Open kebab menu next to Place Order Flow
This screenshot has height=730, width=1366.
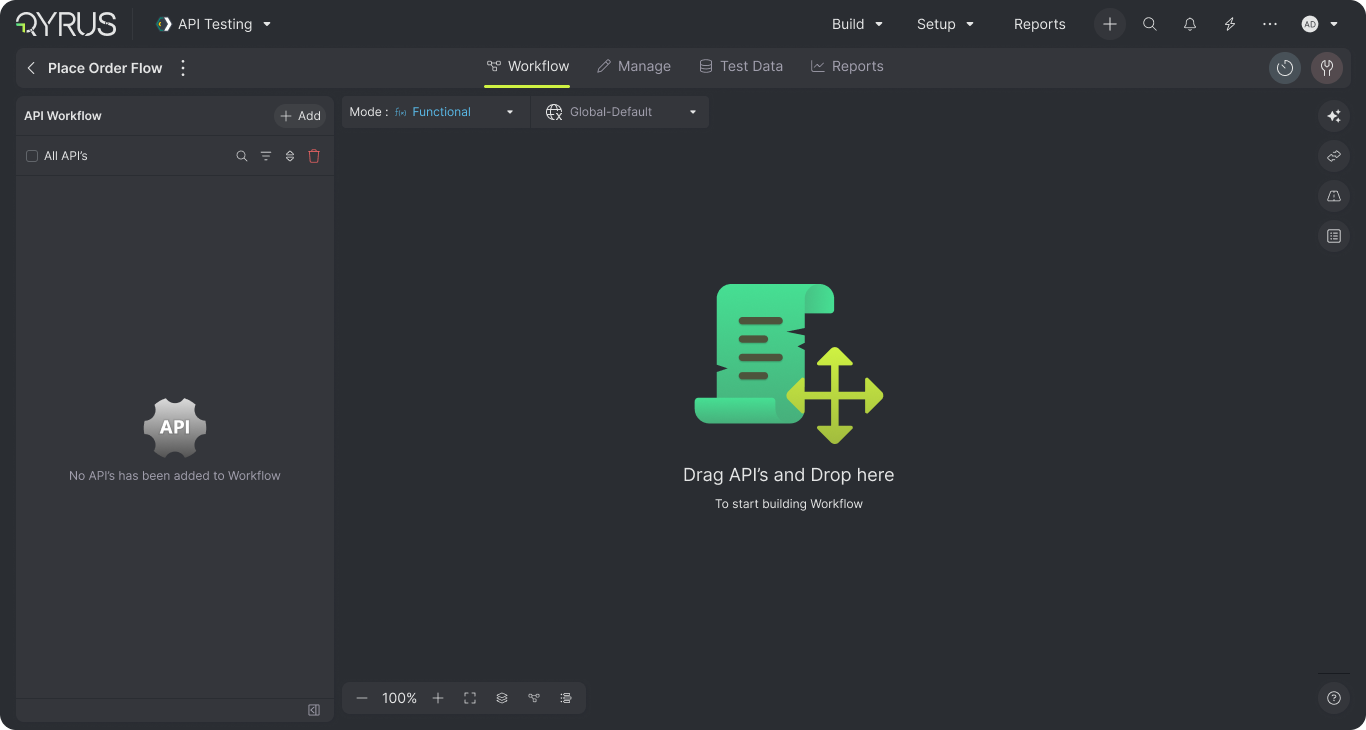coord(183,68)
